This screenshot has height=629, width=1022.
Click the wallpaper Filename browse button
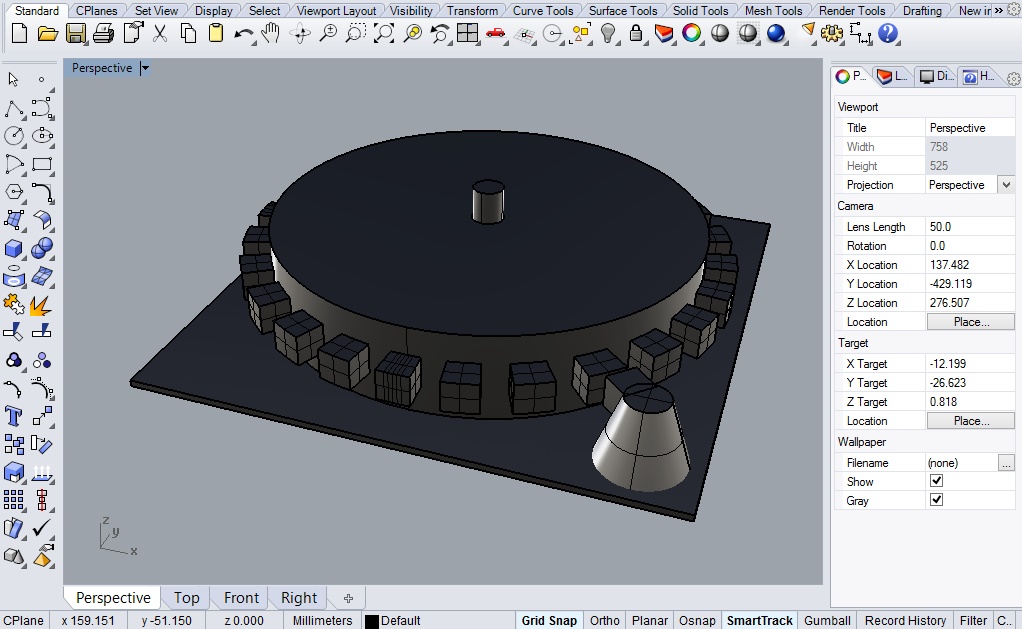point(1006,463)
